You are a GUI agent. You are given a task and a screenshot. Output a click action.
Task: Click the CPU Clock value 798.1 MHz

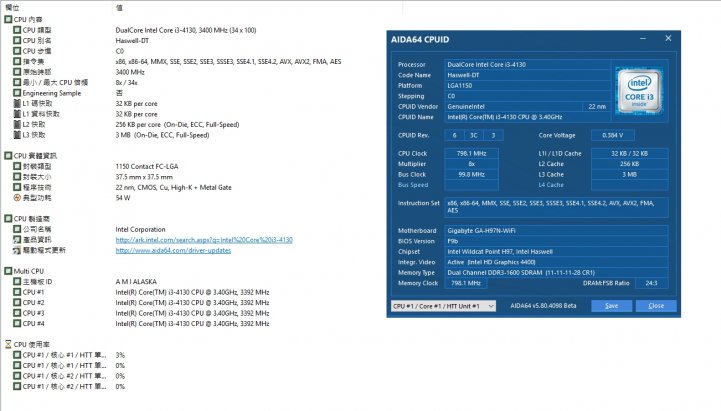click(471, 154)
